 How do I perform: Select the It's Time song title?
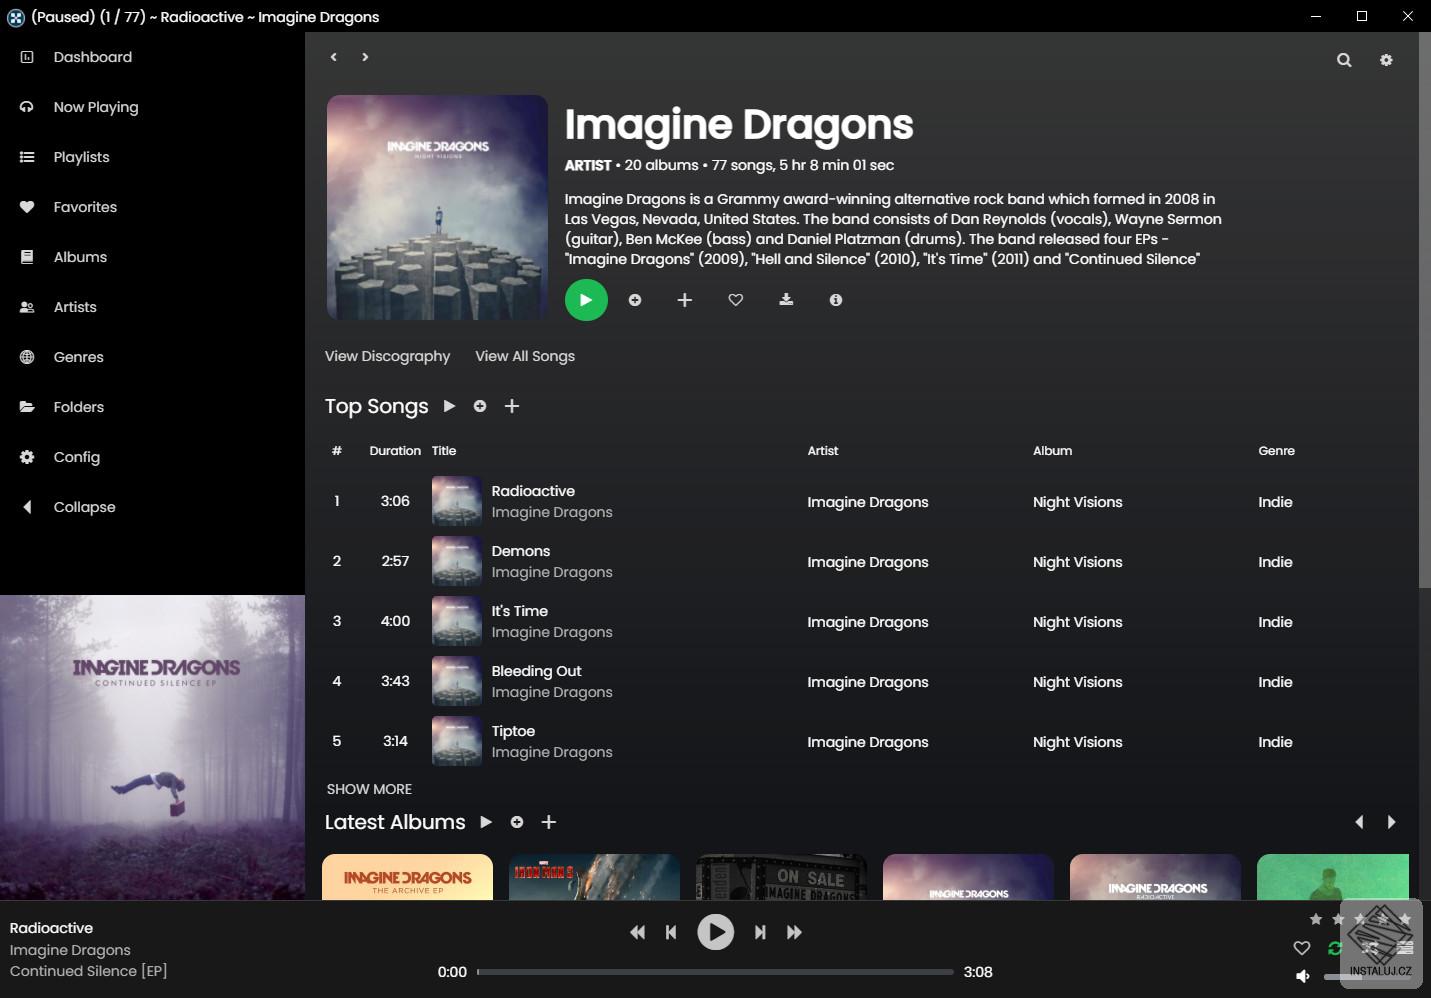[520, 611]
